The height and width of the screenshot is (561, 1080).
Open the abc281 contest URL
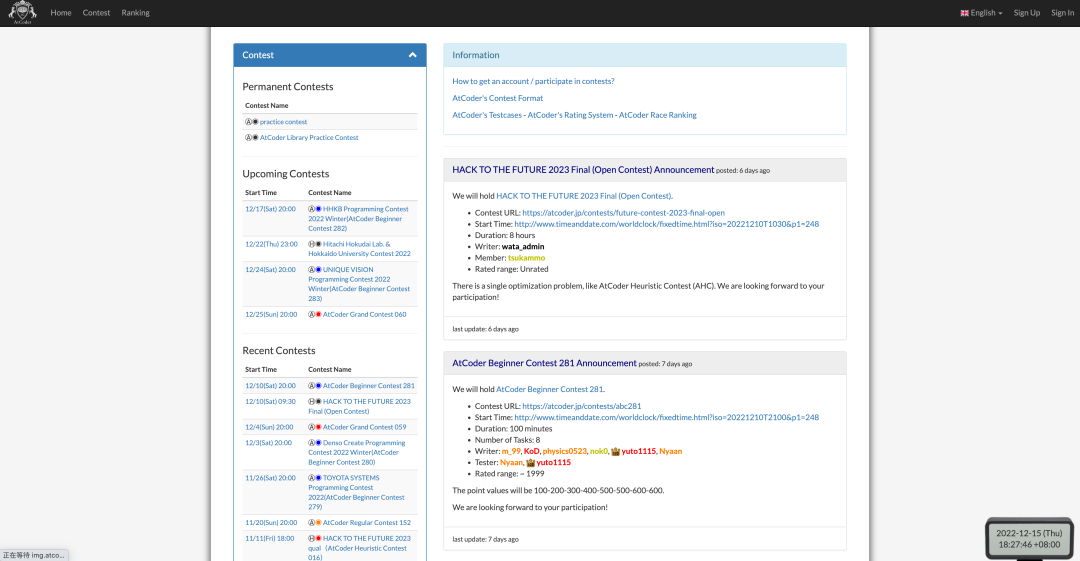click(x=581, y=407)
